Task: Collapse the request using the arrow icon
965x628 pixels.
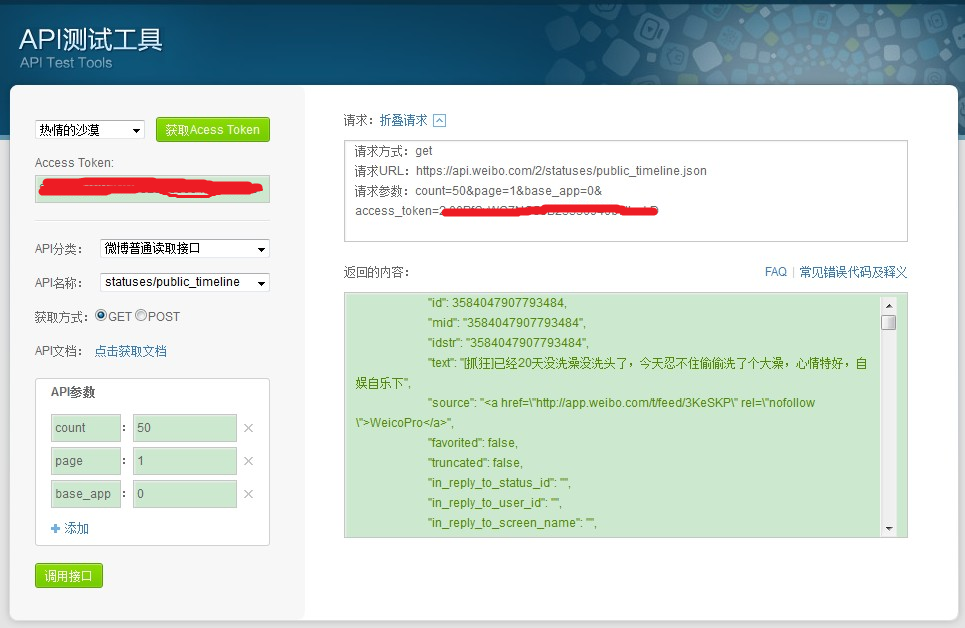Action: 439,121
